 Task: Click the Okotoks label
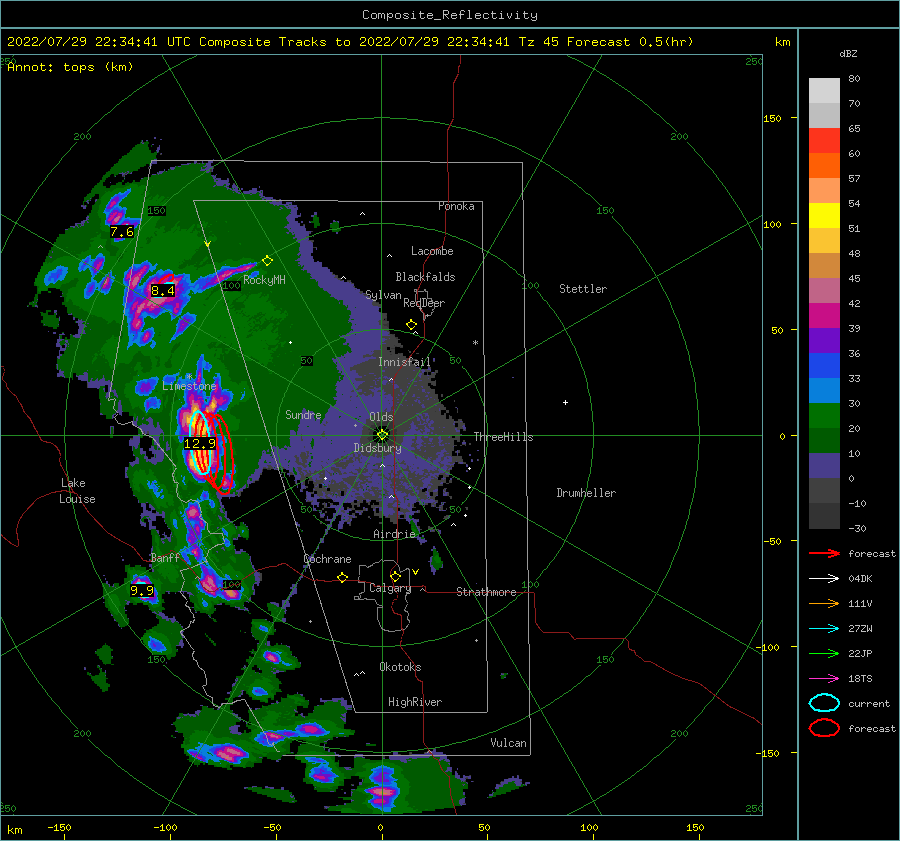[x=400, y=667]
